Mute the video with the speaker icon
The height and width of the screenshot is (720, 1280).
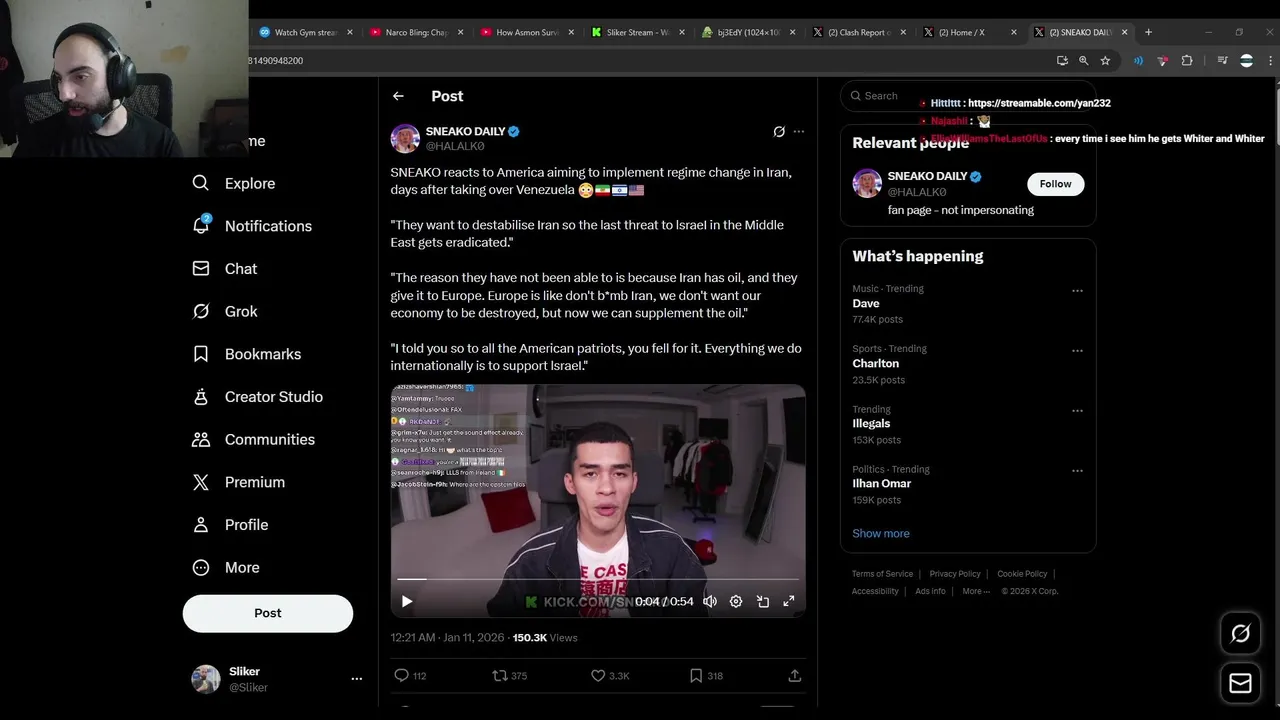710,601
